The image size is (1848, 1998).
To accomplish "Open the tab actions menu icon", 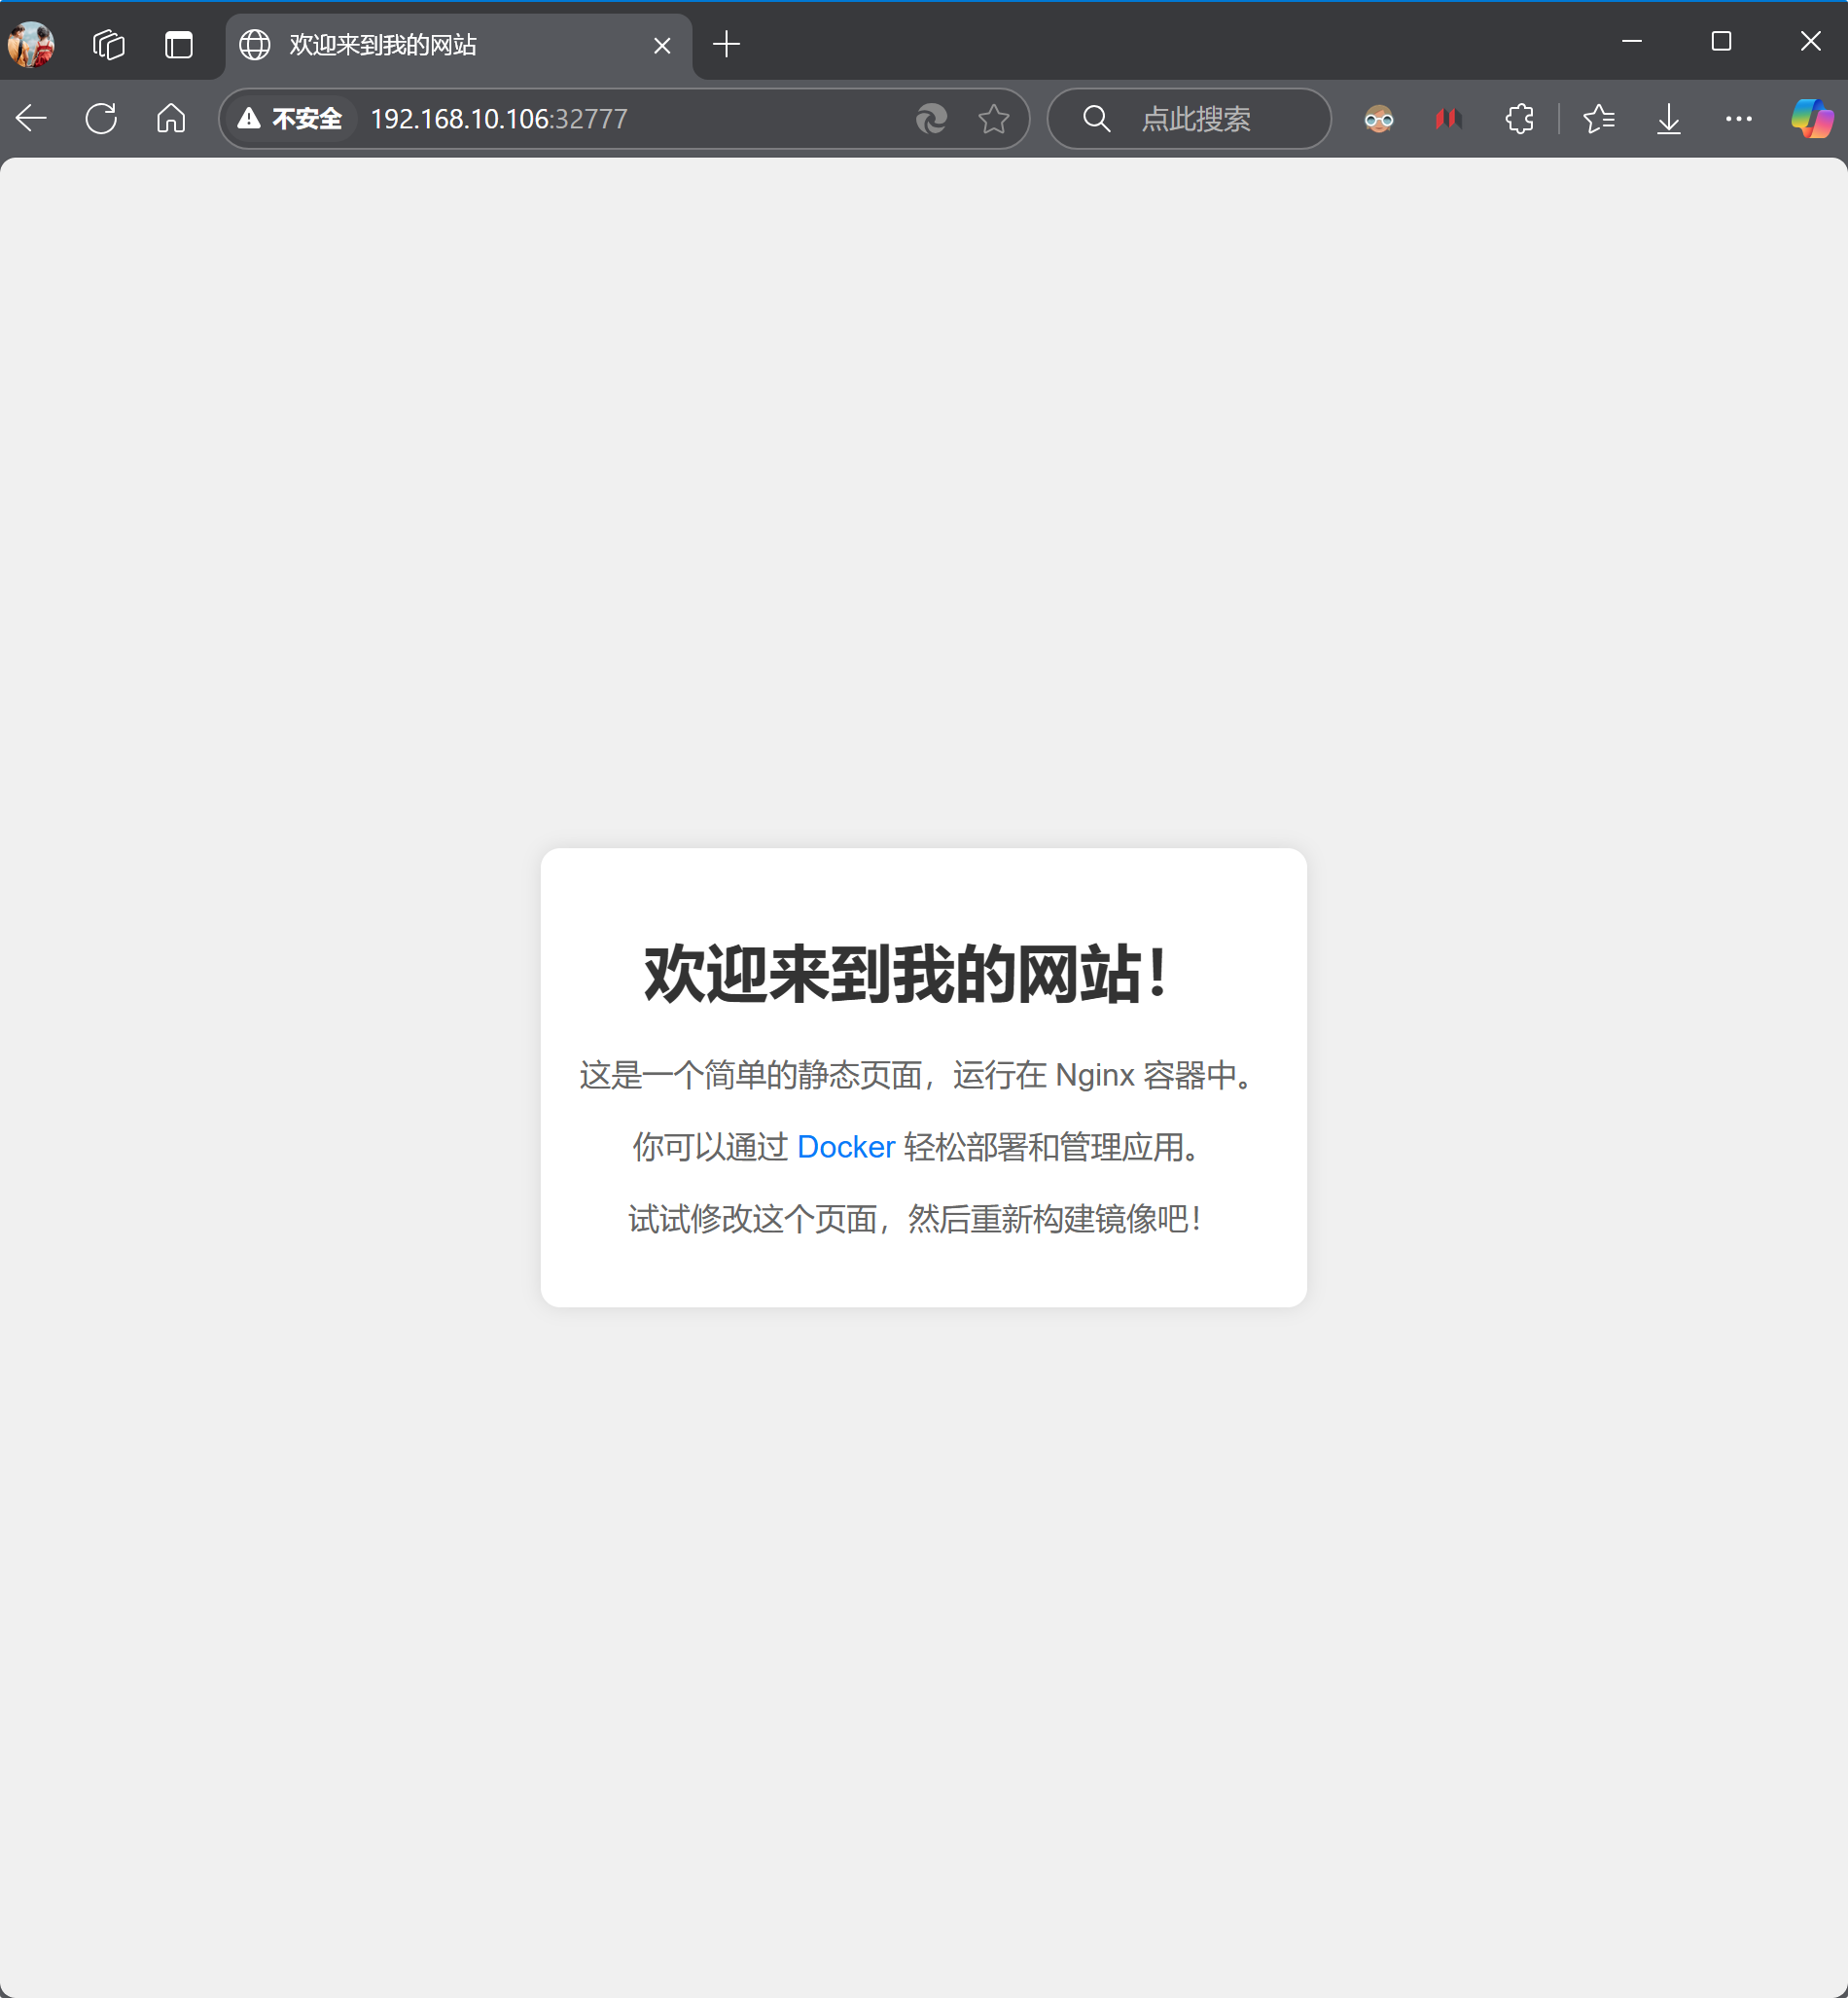I will [x=179, y=44].
